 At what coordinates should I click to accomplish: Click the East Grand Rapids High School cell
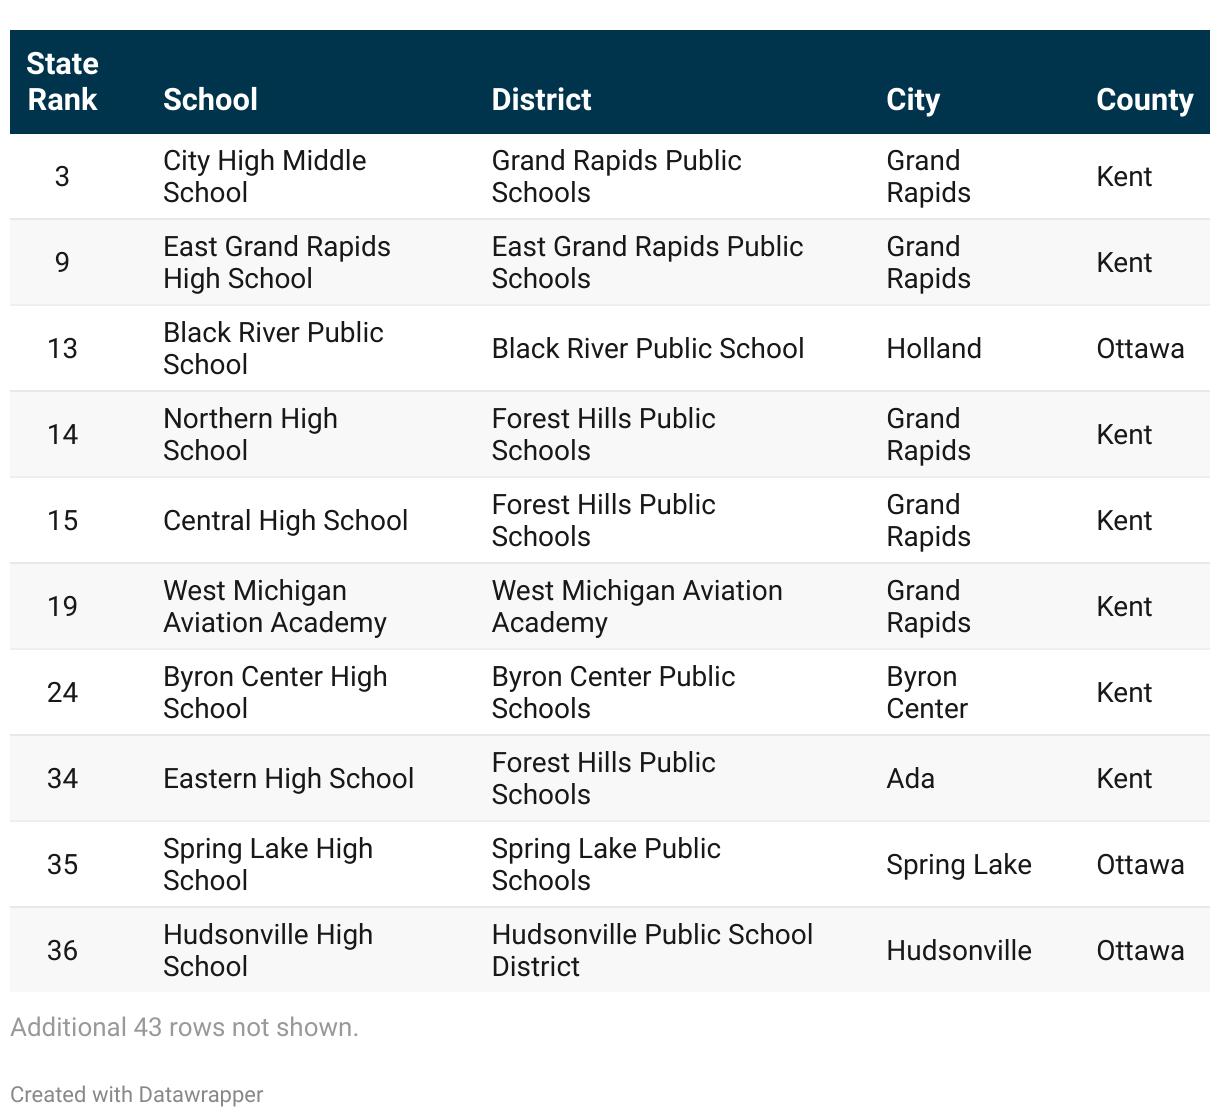click(x=276, y=262)
